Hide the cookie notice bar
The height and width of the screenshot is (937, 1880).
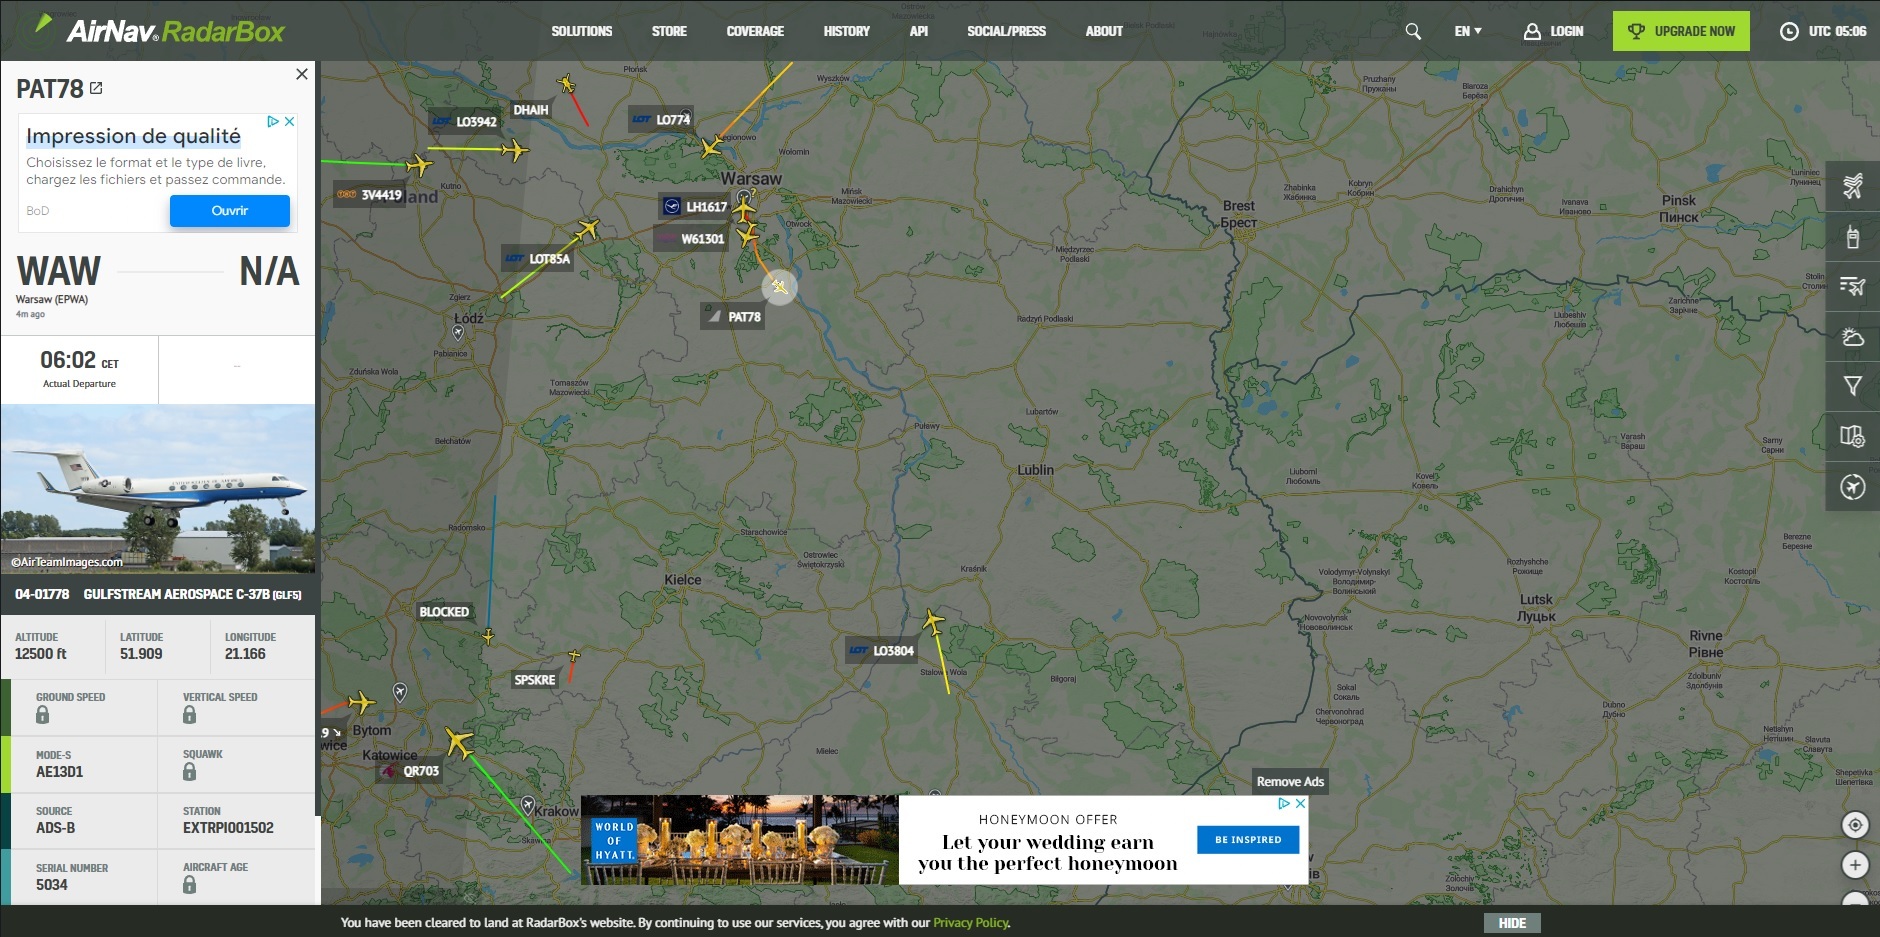click(1512, 923)
